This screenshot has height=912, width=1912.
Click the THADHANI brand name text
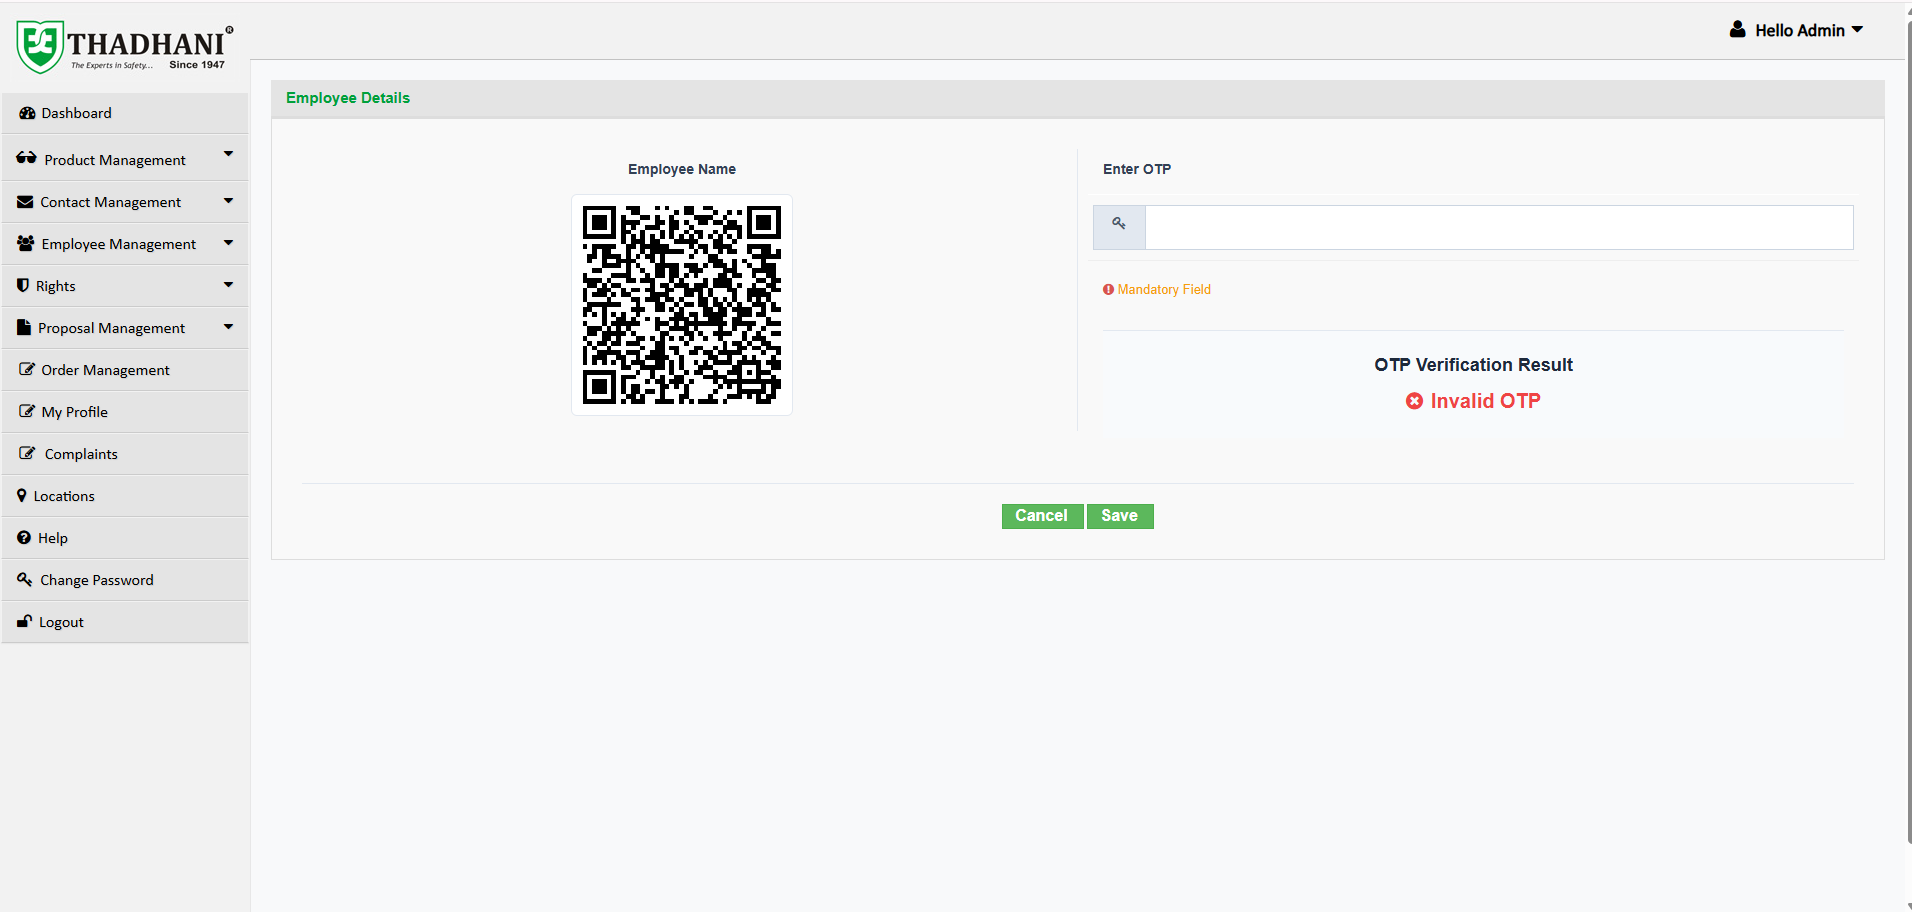[147, 44]
